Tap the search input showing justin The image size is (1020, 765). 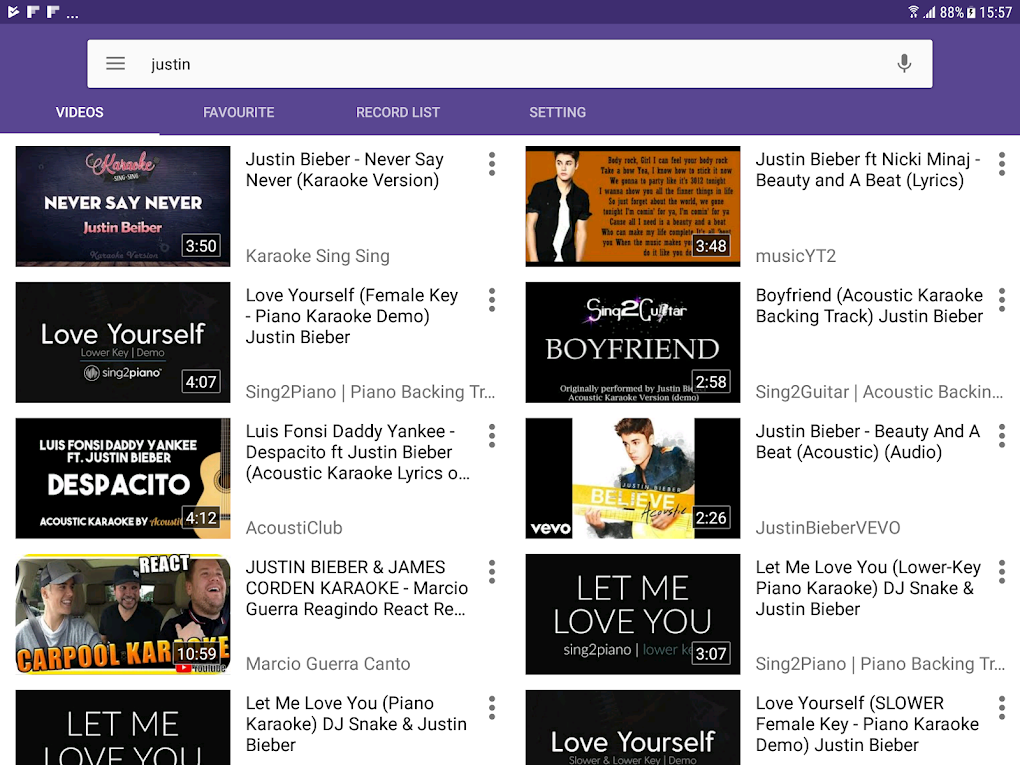click(x=400, y=63)
